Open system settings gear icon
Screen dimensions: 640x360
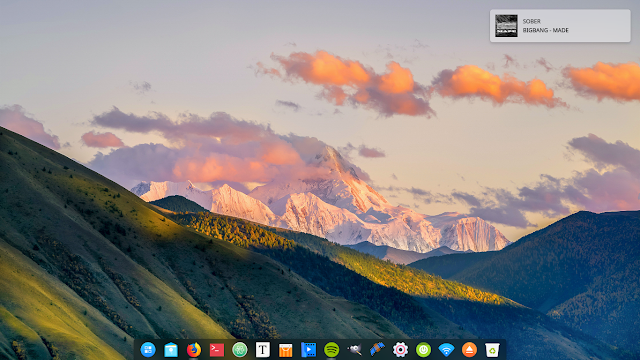point(400,350)
